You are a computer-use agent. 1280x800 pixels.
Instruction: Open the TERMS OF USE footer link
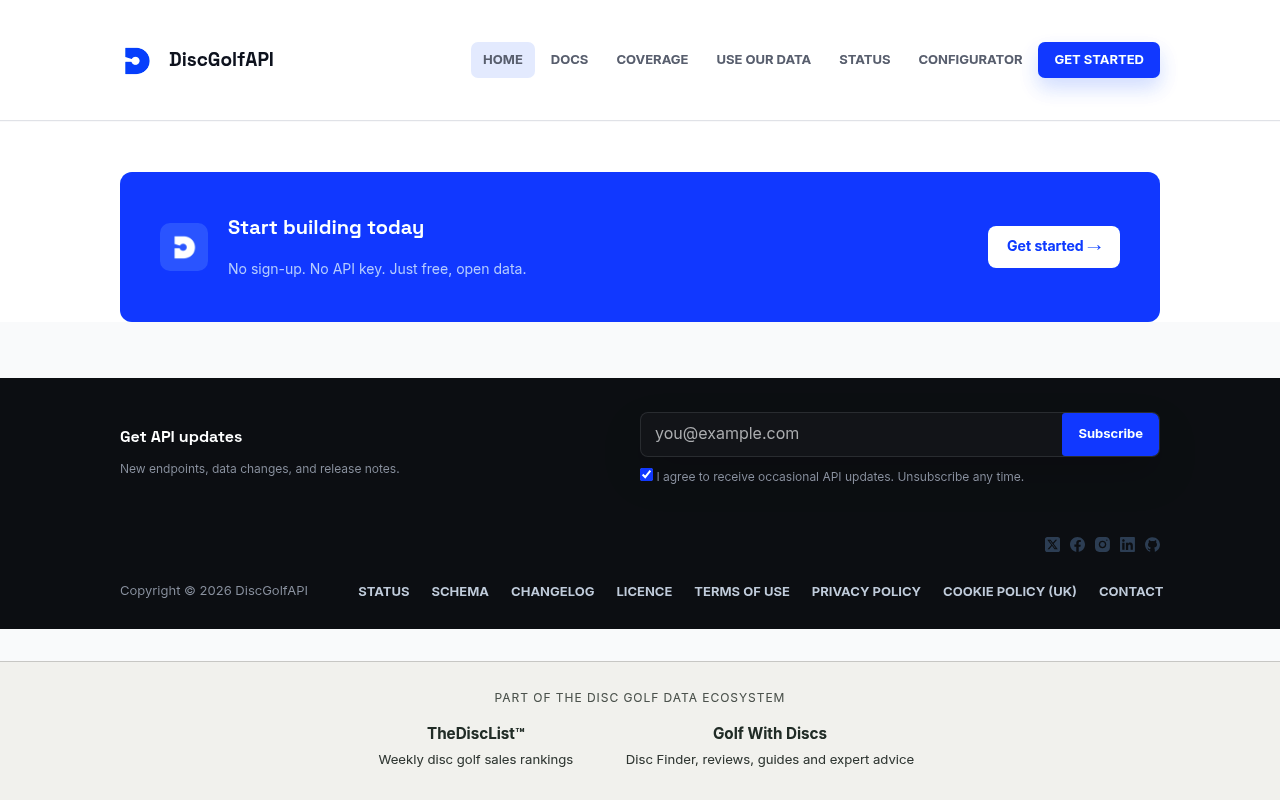(x=742, y=592)
